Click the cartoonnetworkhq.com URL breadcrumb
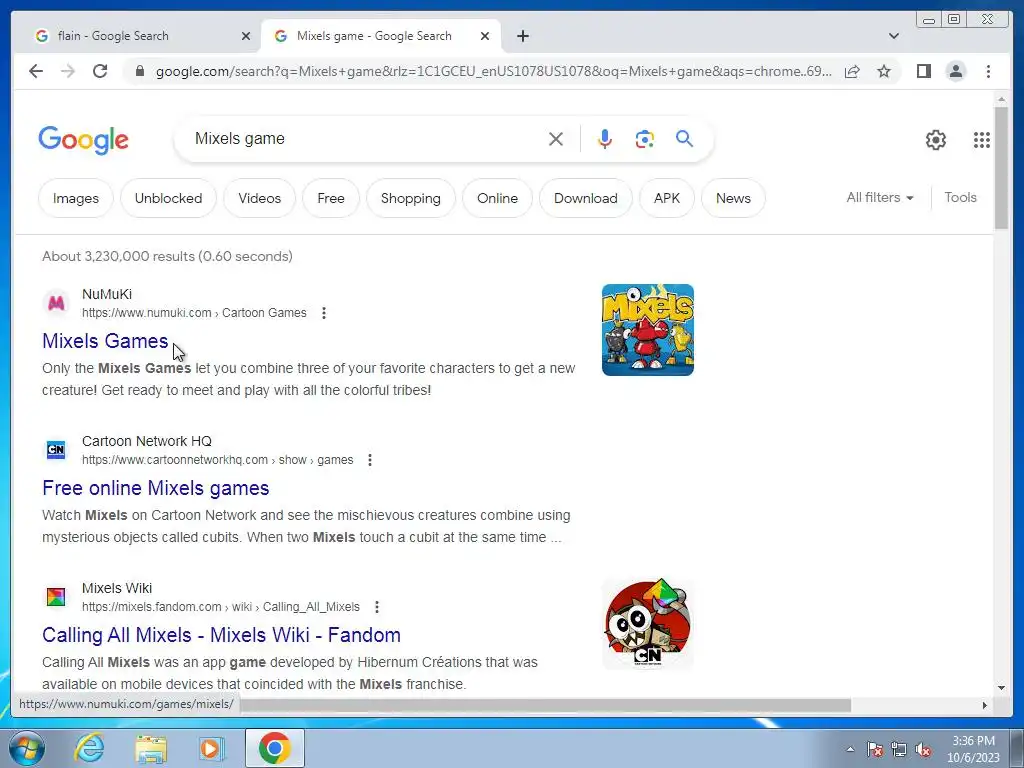This screenshot has height=768, width=1024. (217, 460)
